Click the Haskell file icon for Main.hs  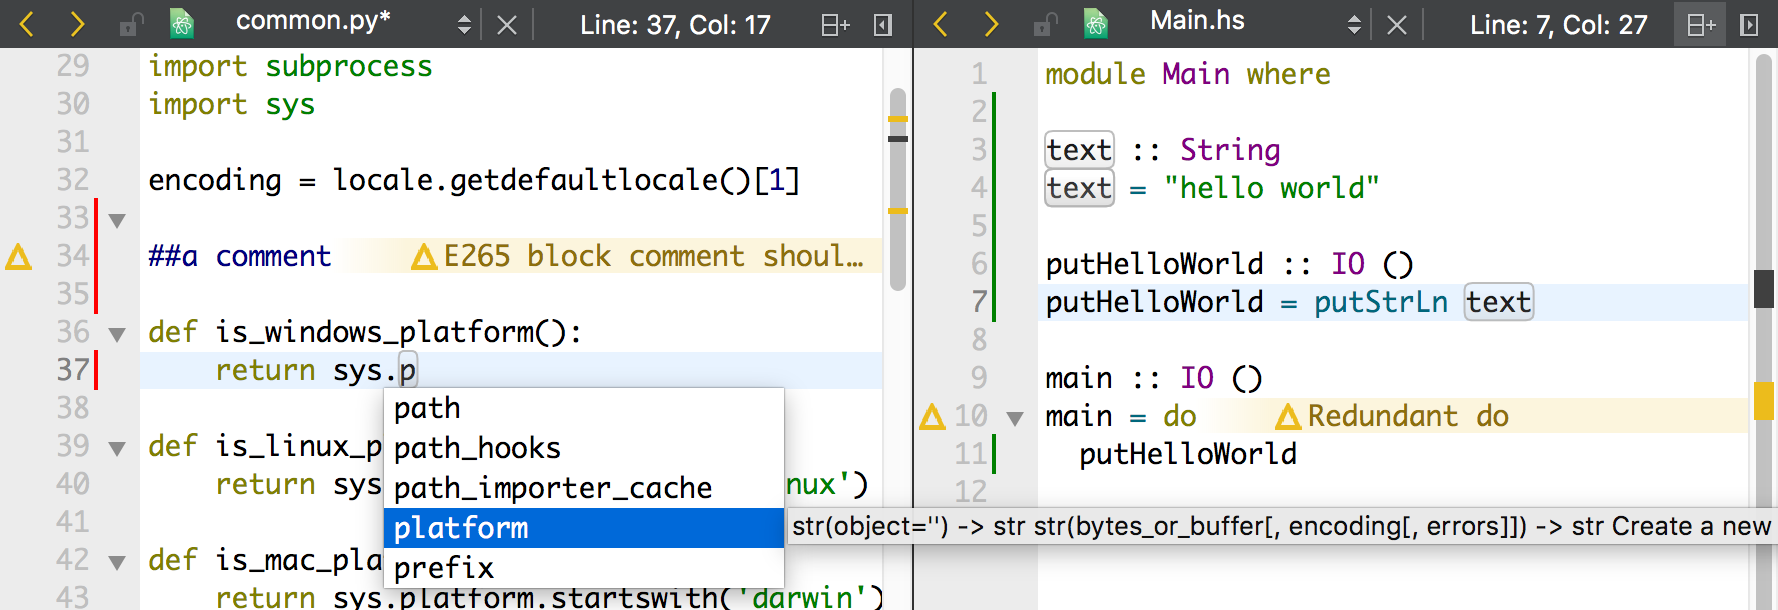point(1096,24)
